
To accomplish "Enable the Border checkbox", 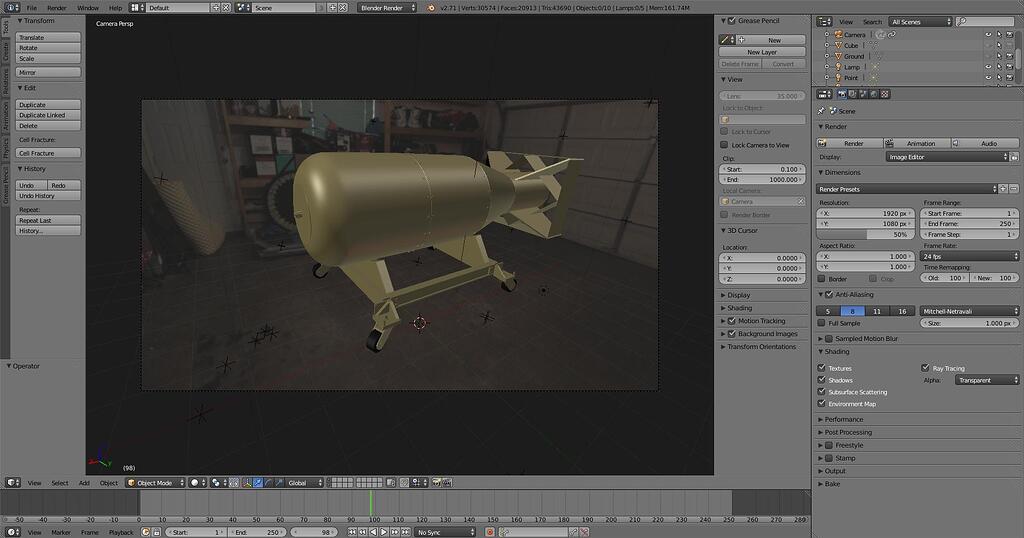I will [x=822, y=278].
